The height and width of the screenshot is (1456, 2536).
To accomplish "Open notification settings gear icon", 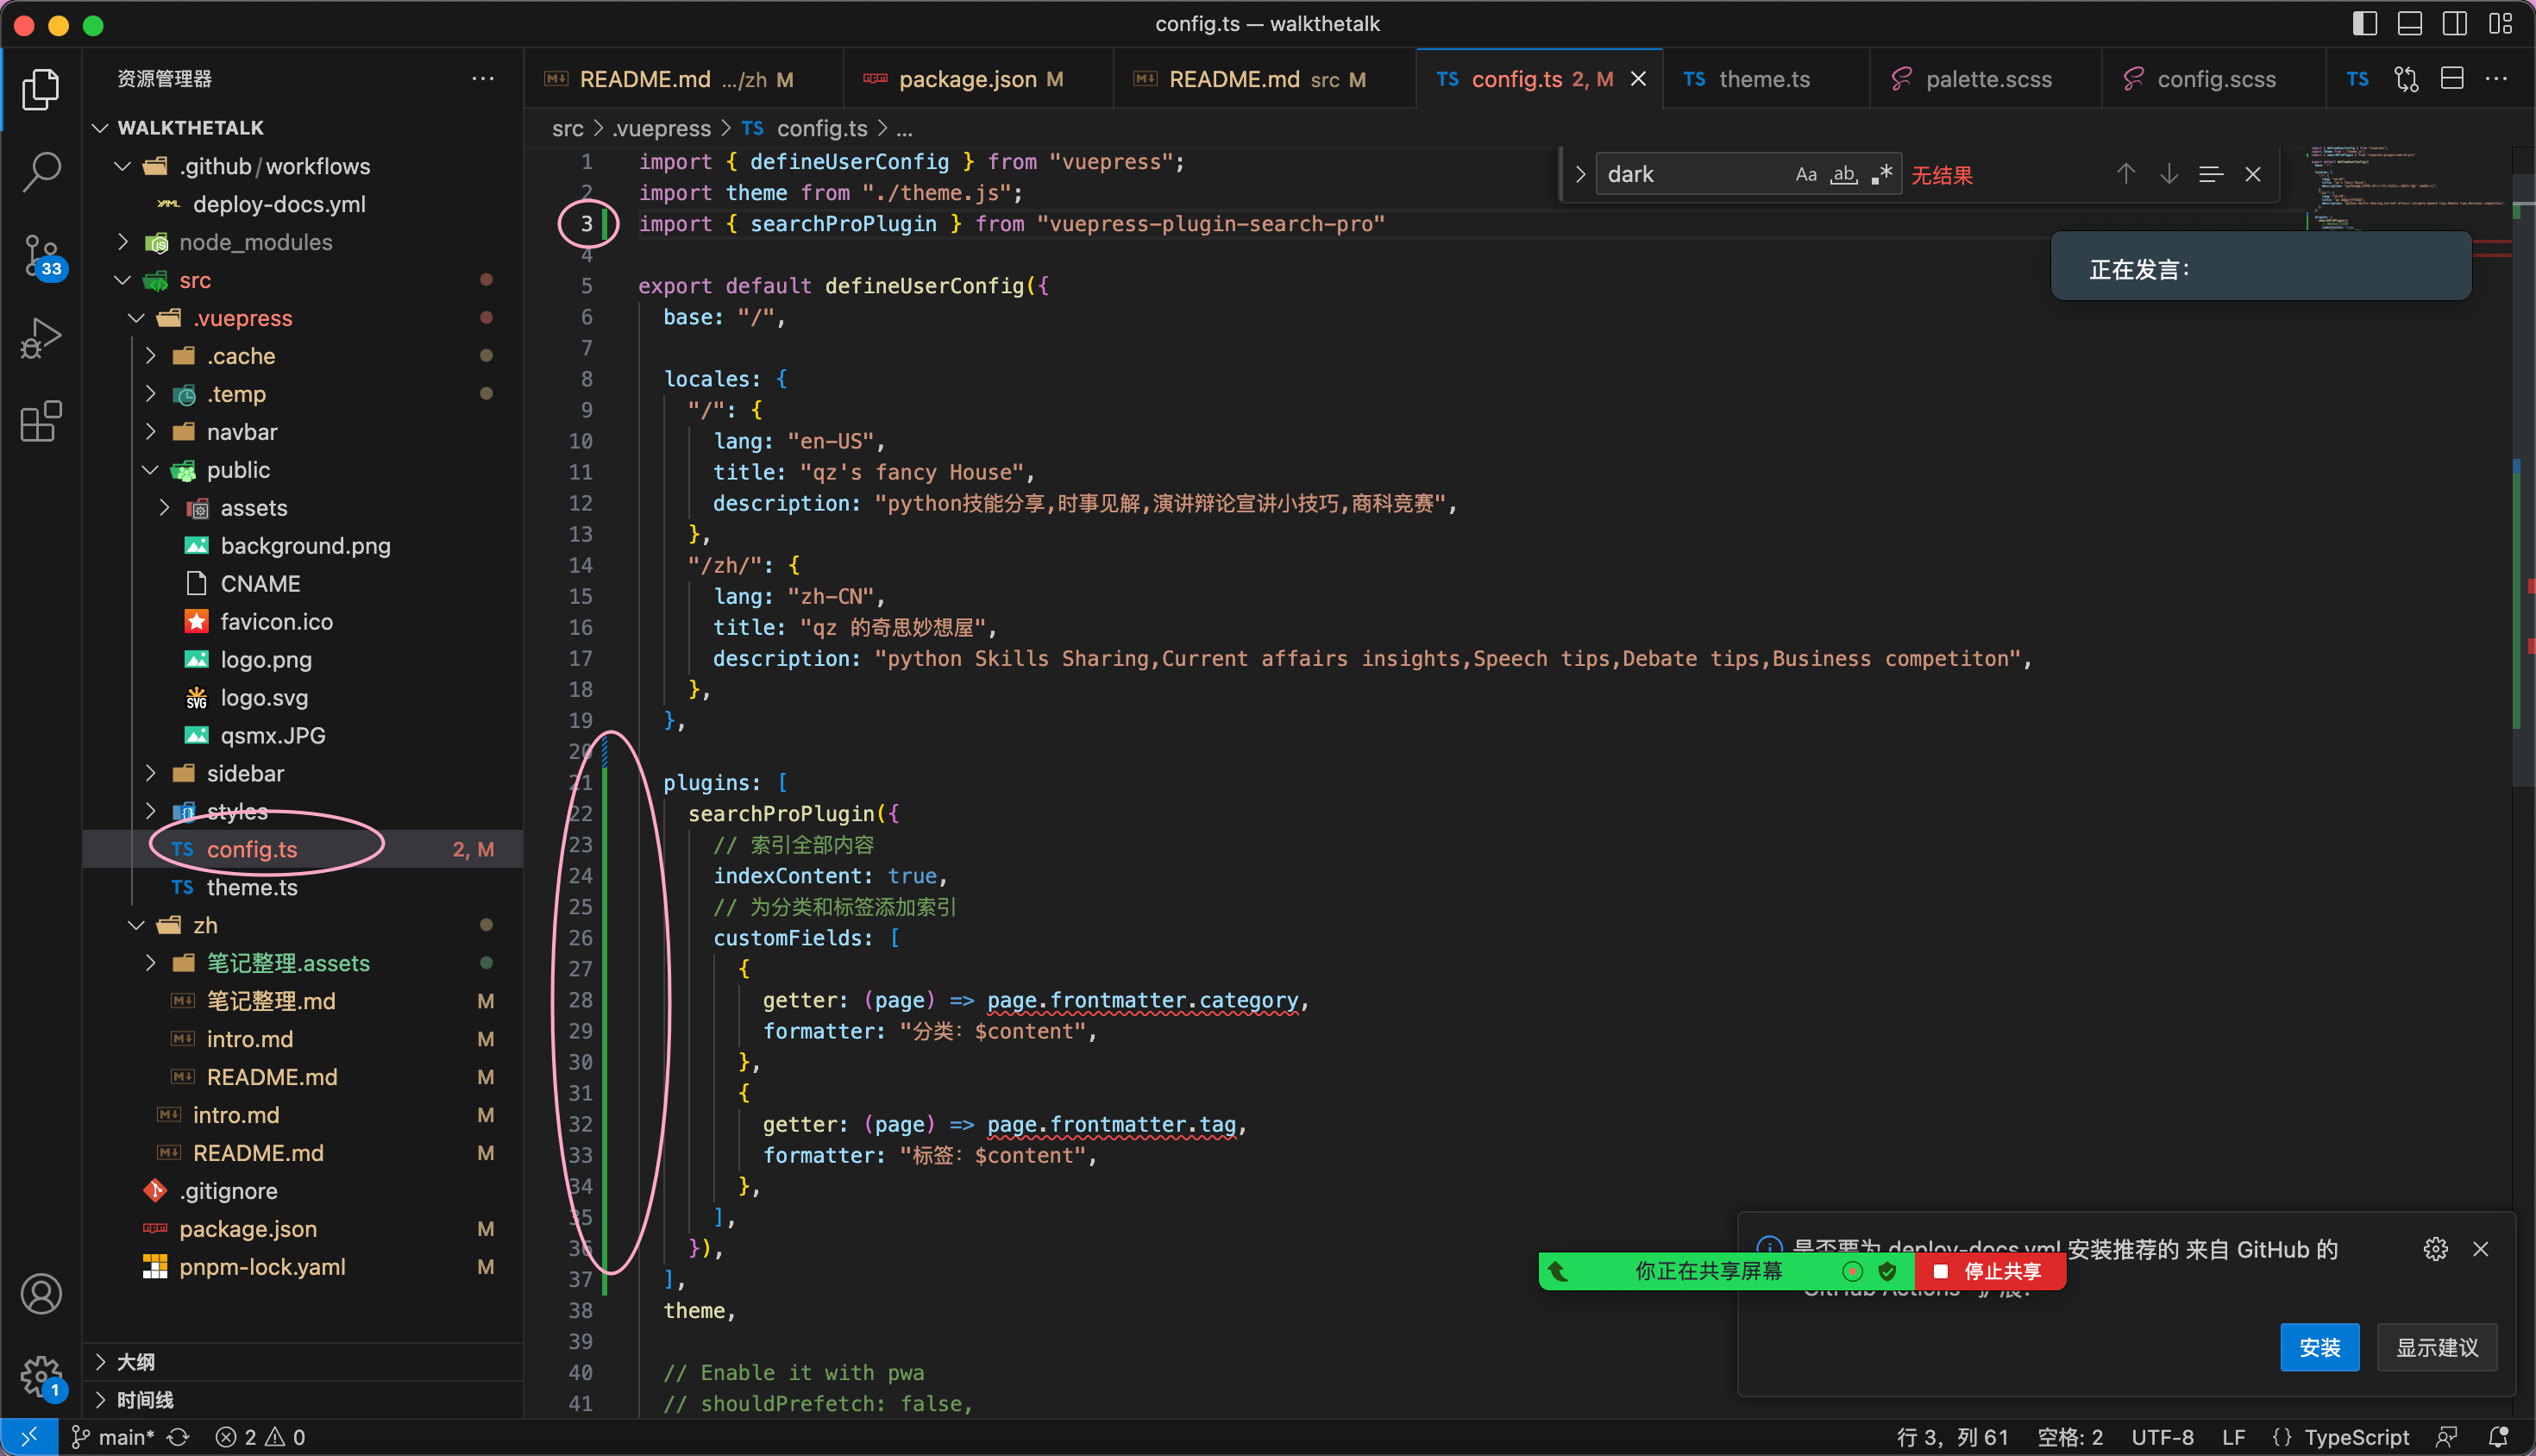I will point(2435,1249).
